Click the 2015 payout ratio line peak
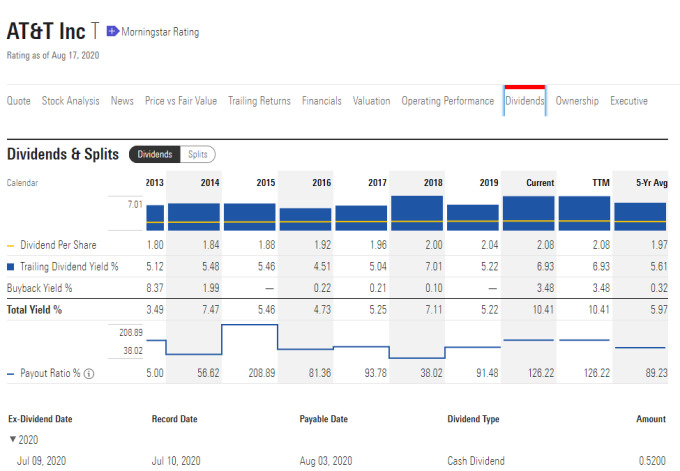This screenshot has height=471, width=680. point(250,324)
